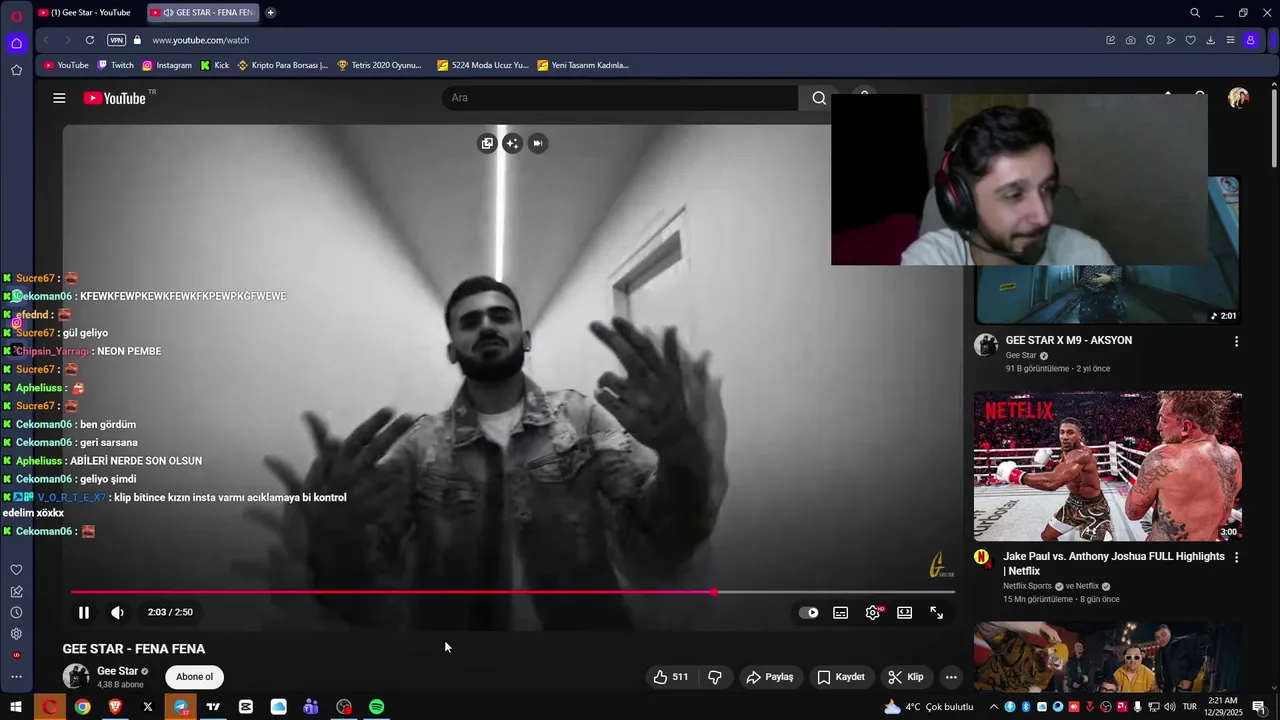Open the taskbar clock showing 2:21 AM
Viewport: 1280px width, 720px height.
coord(1223,707)
